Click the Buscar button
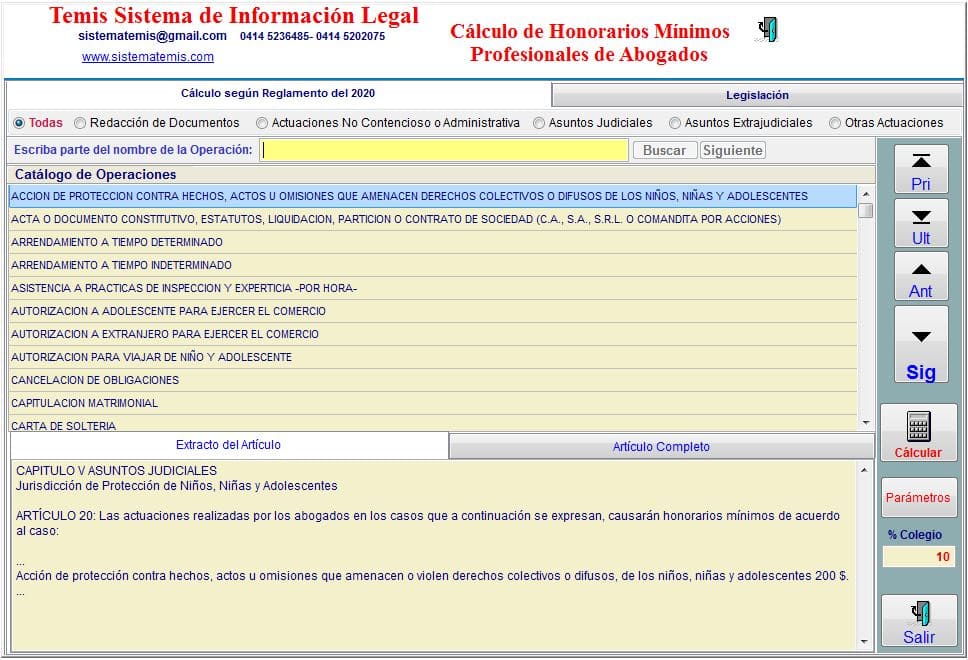Screen dimensions: 968x660 click(x=664, y=150)
